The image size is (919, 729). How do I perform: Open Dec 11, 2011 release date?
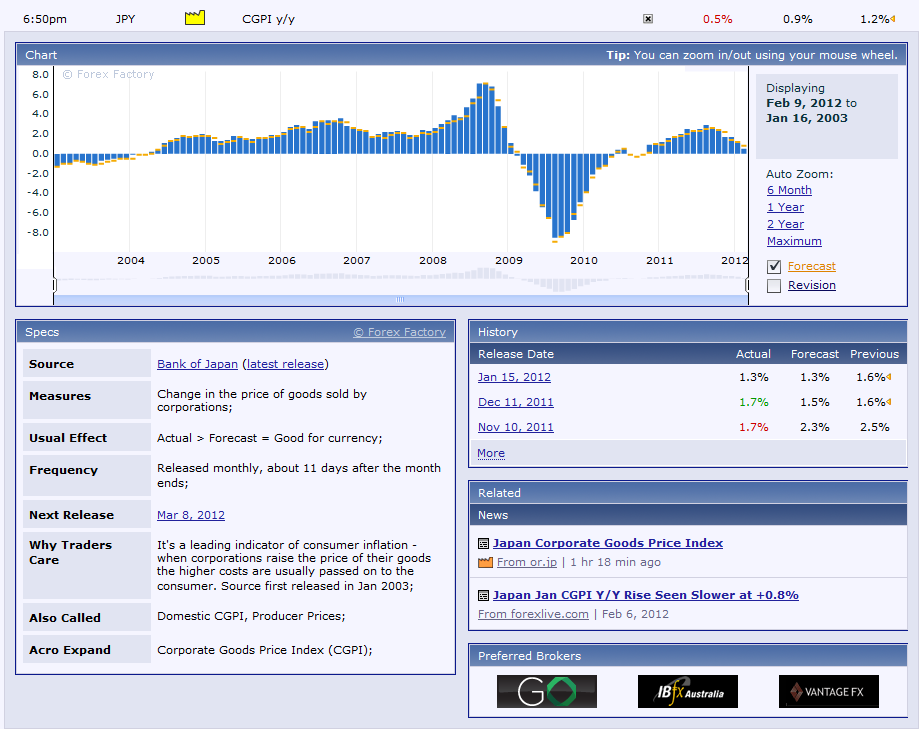[x=516, y=402]
